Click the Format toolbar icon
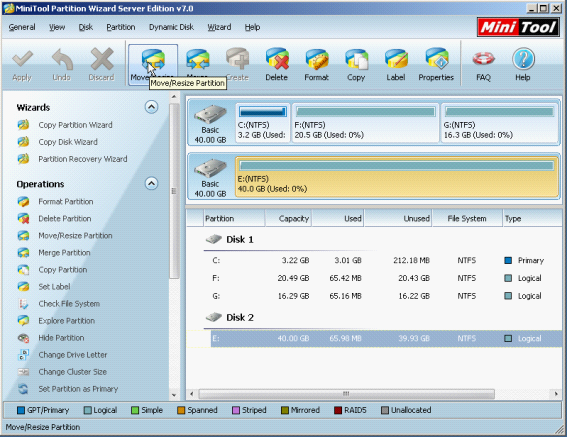This screenshot has width=567, height=437. tap(316, 59)
